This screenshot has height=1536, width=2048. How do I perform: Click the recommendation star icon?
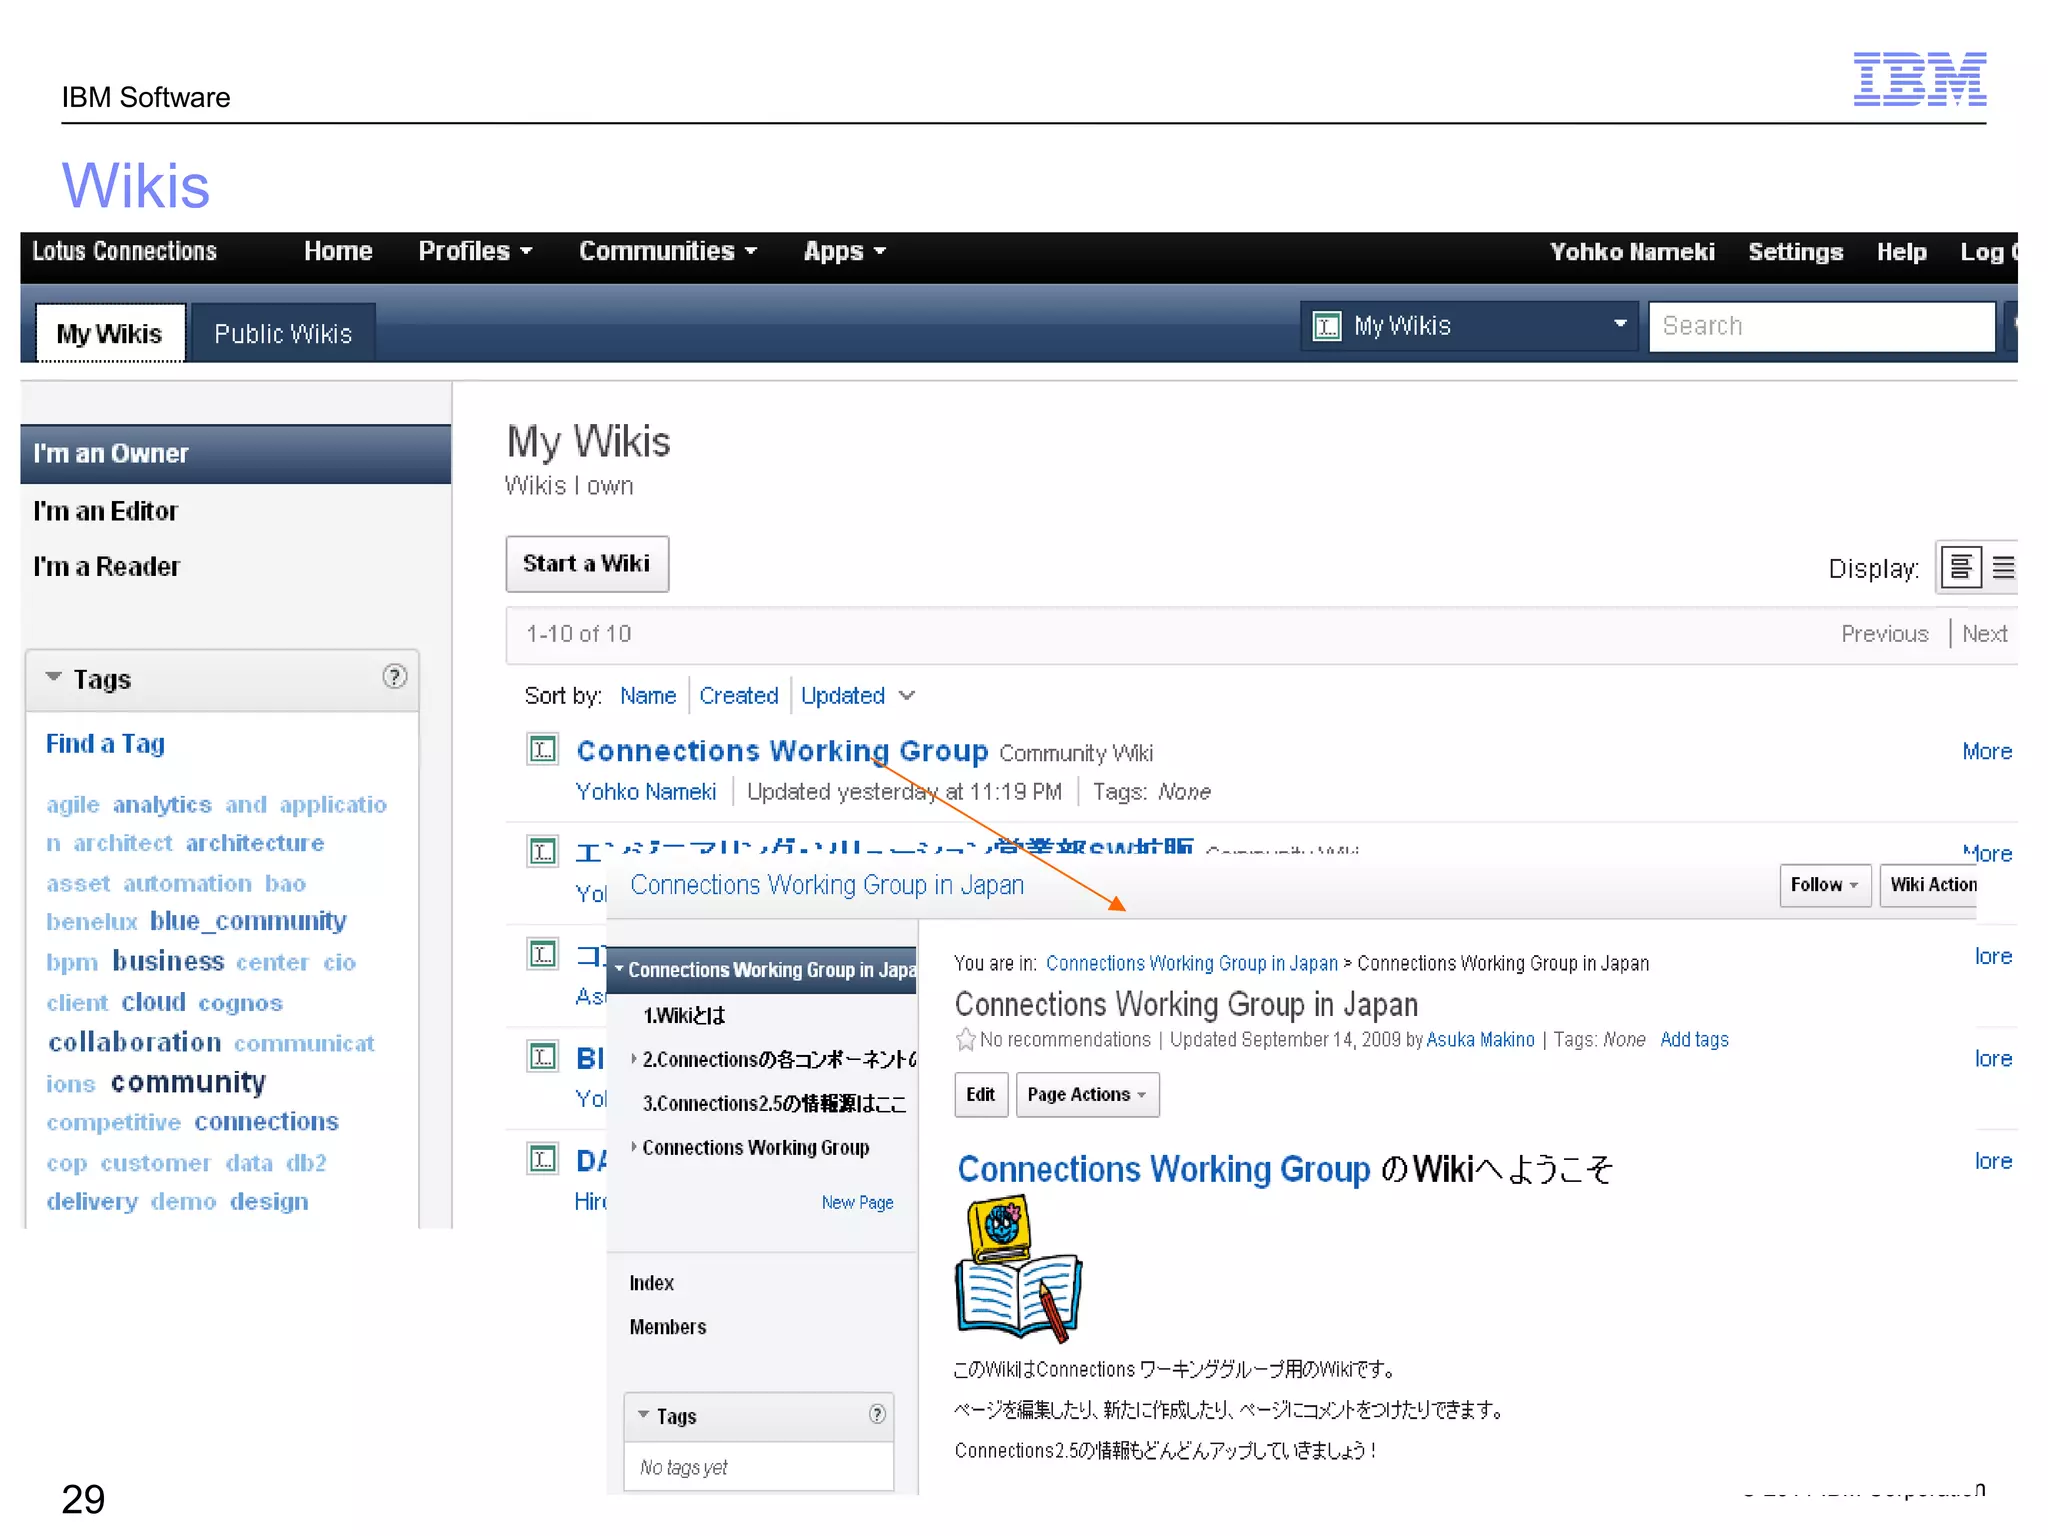coord(965,1040)
